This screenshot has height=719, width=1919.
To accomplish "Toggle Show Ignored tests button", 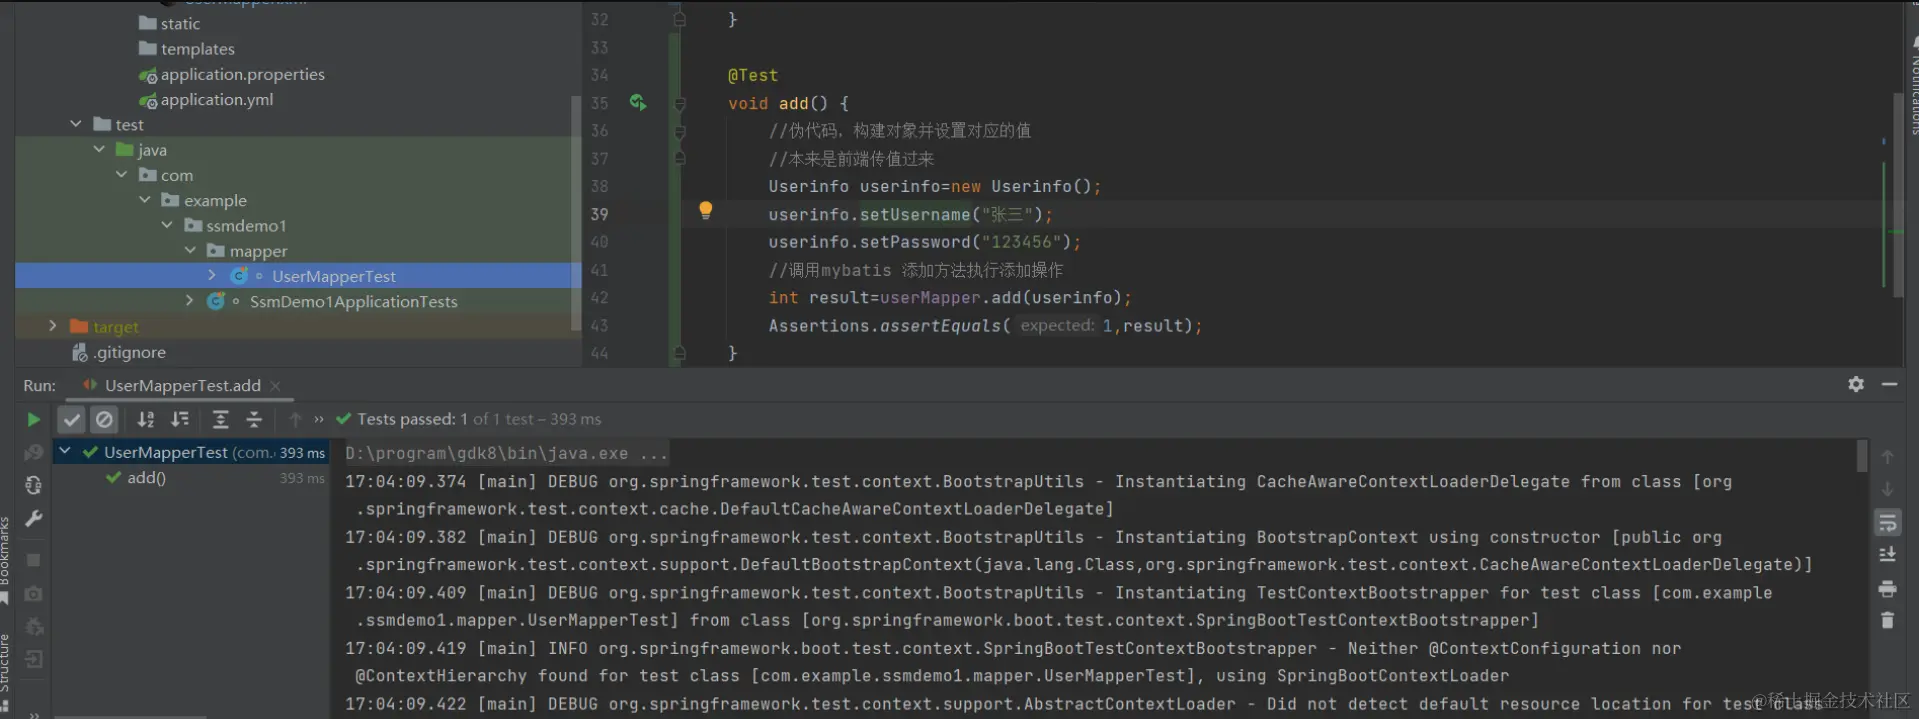I will 104,420.
